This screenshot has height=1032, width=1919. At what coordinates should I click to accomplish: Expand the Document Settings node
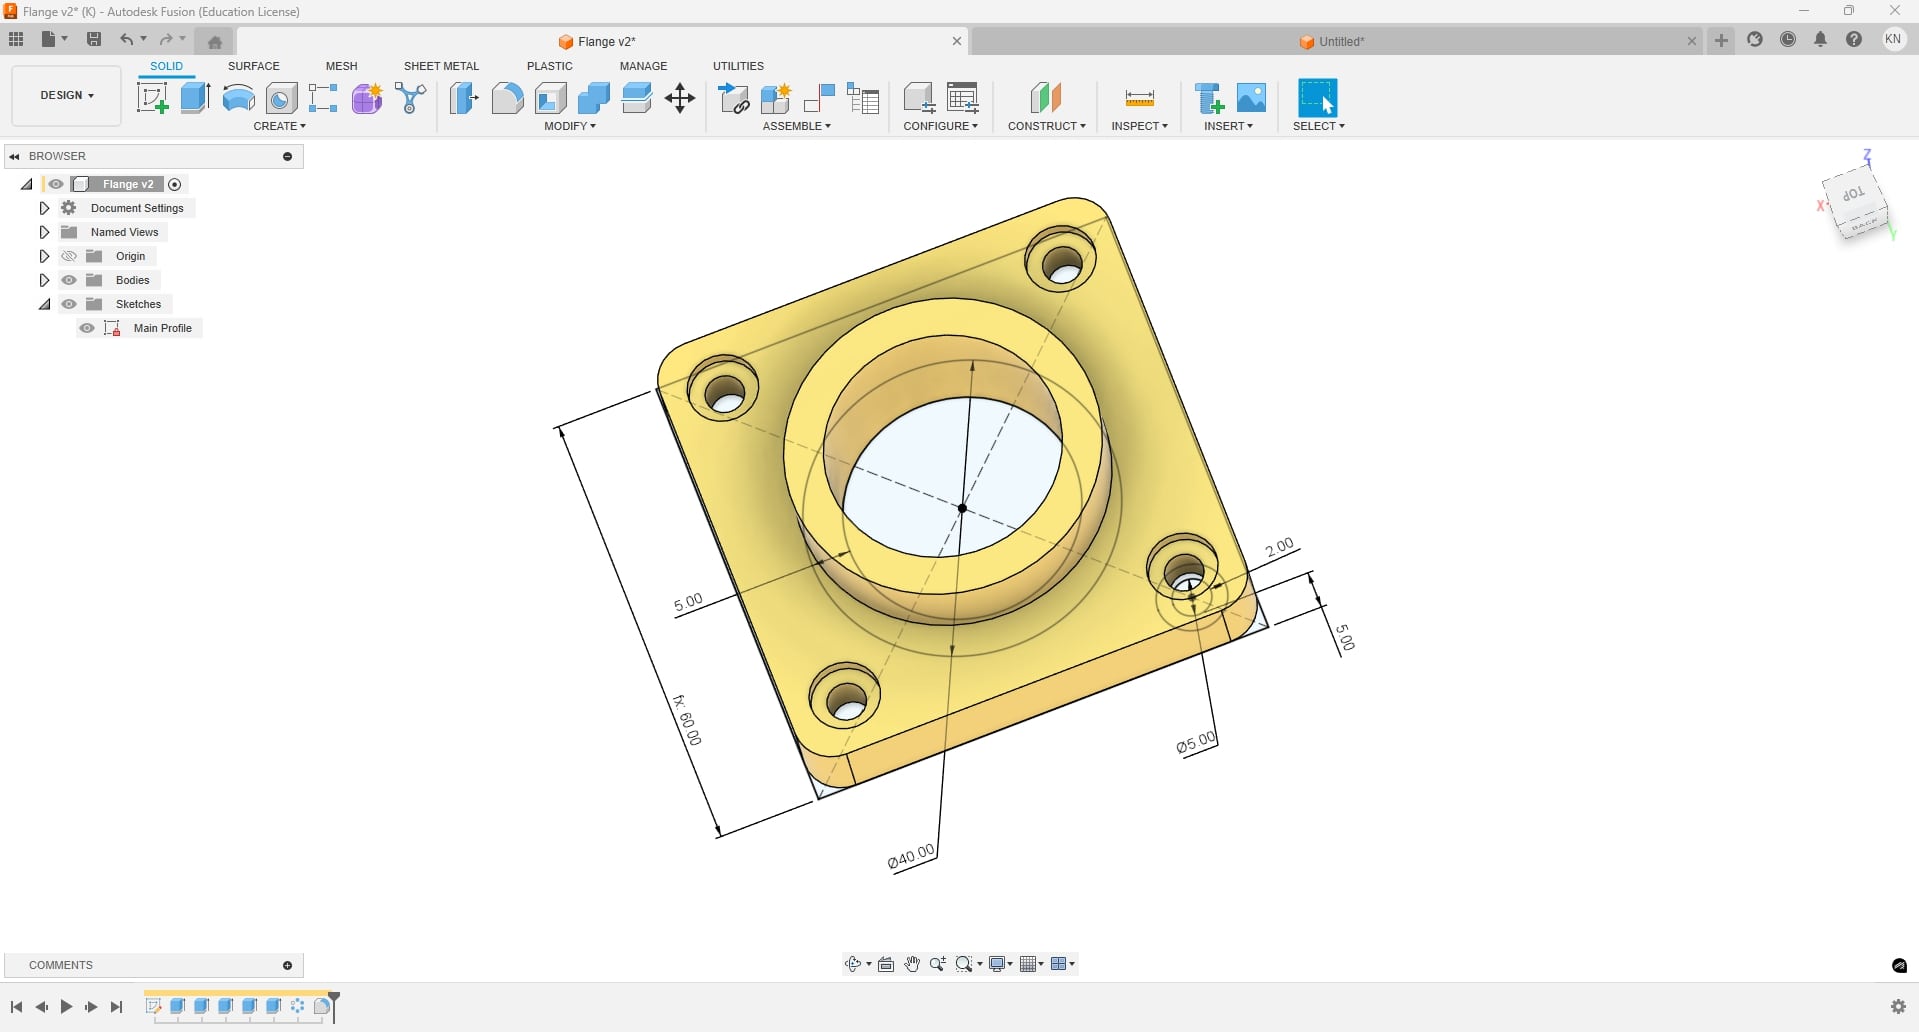tap(44, 208)
